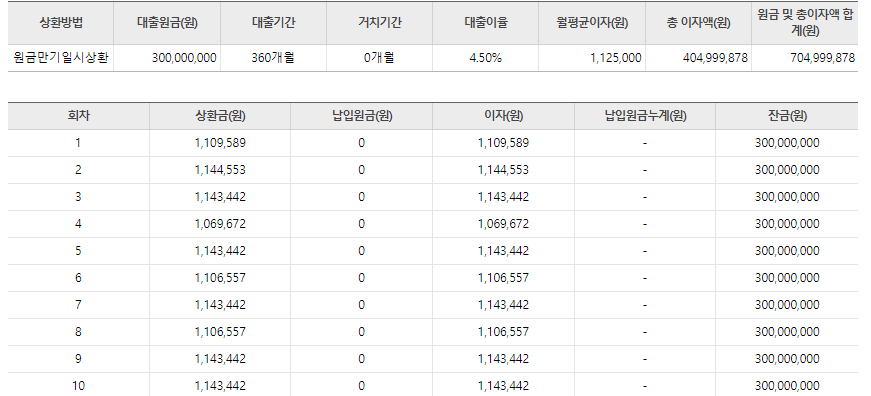Select 잔금 300,000,000 in installment 9 row
This screenshot has width=871, height=396.
[787, 358]
